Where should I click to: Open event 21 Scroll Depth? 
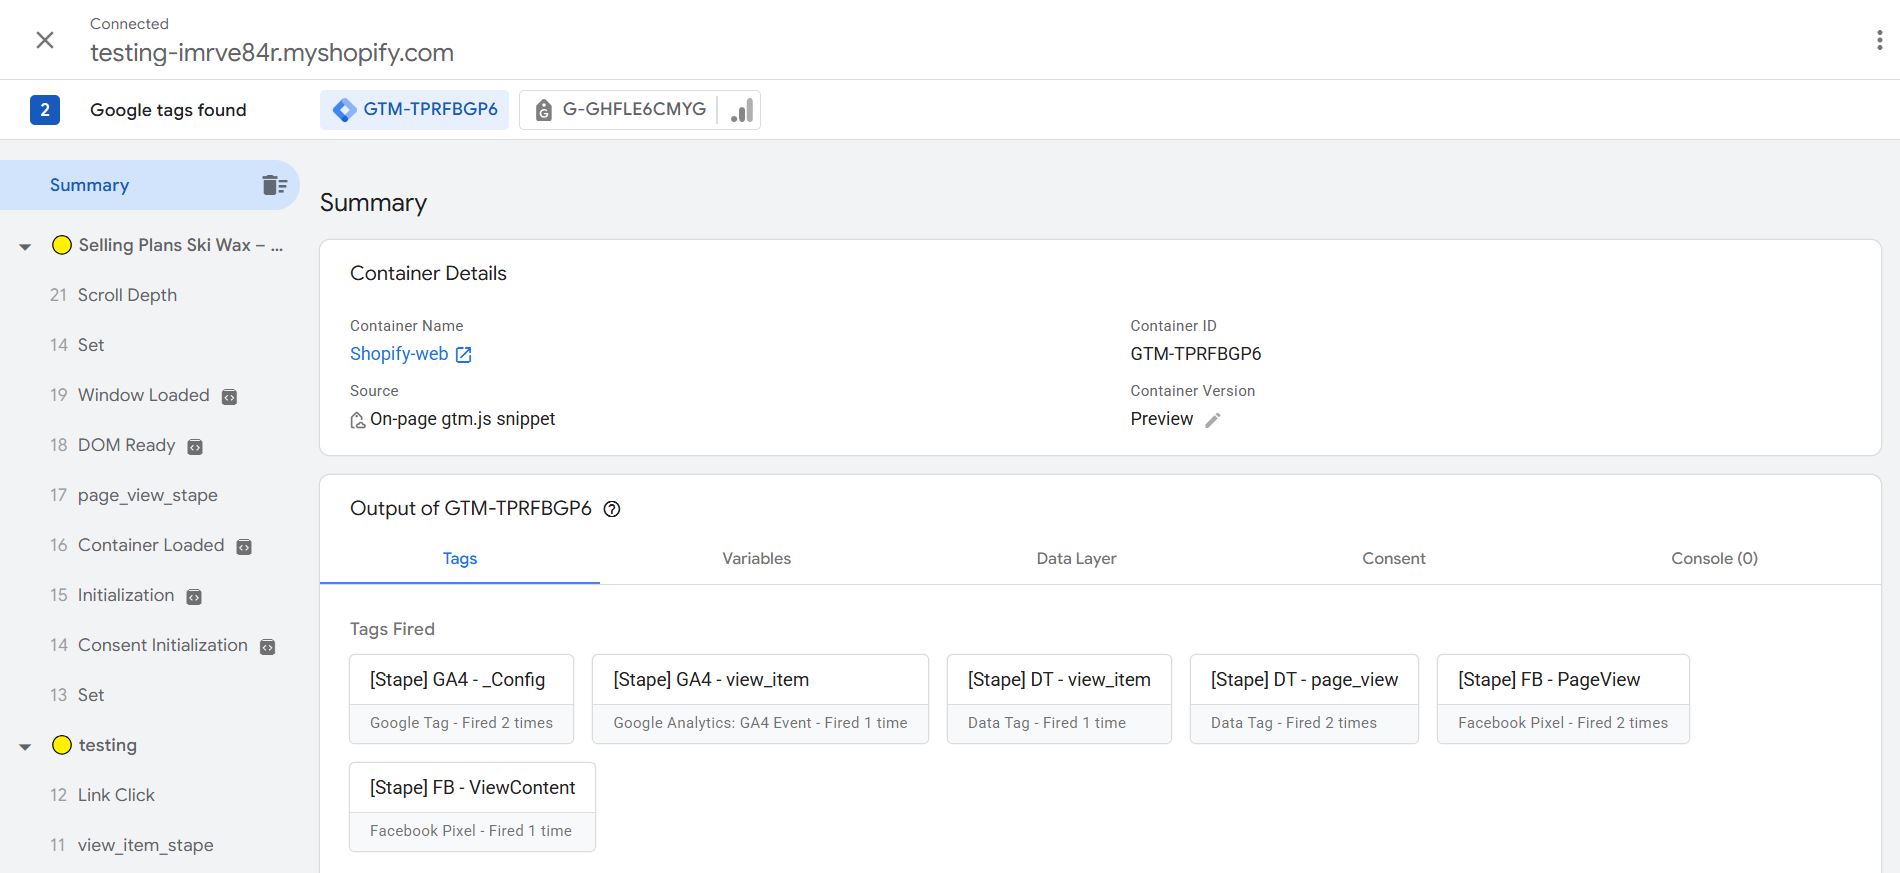pyautogui.click(x=114, y=295)
